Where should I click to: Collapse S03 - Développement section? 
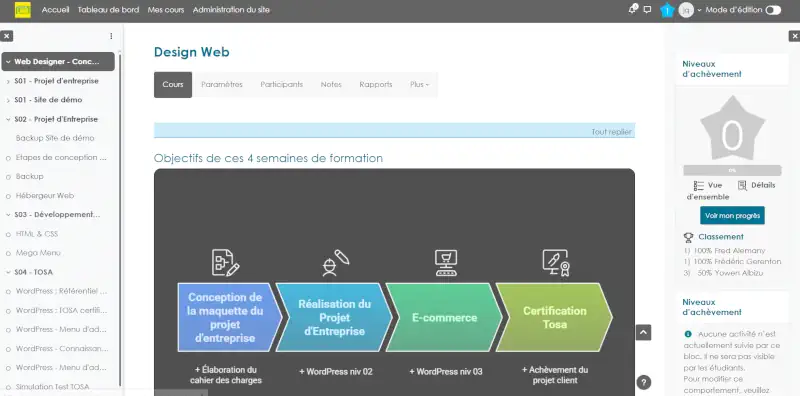(x=8, y=215)
